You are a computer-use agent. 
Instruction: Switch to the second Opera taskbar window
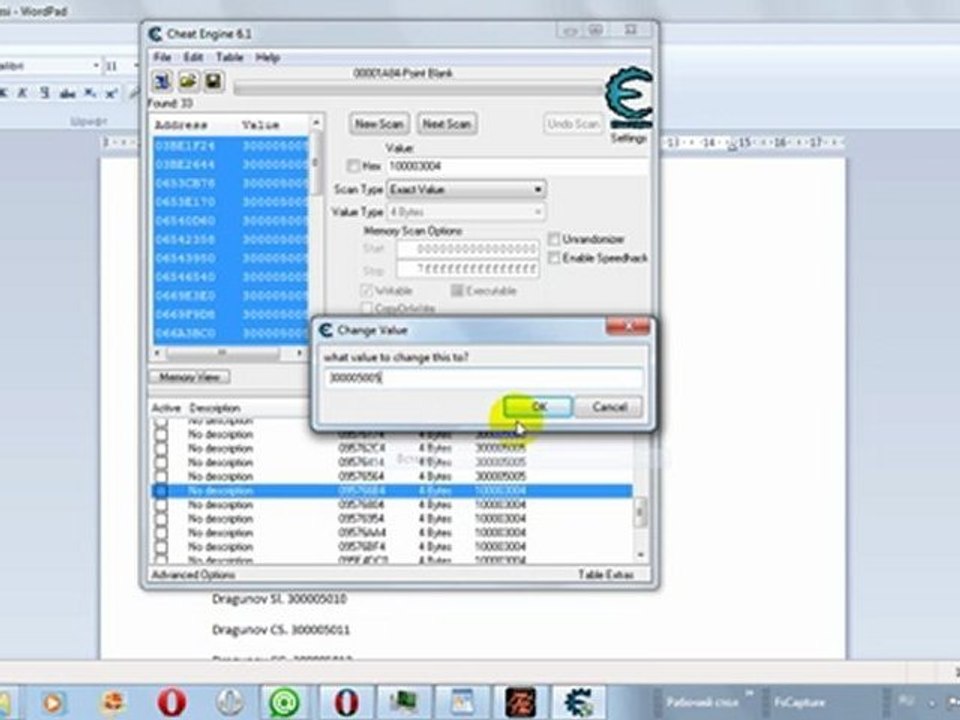click(x=346, y=702)
